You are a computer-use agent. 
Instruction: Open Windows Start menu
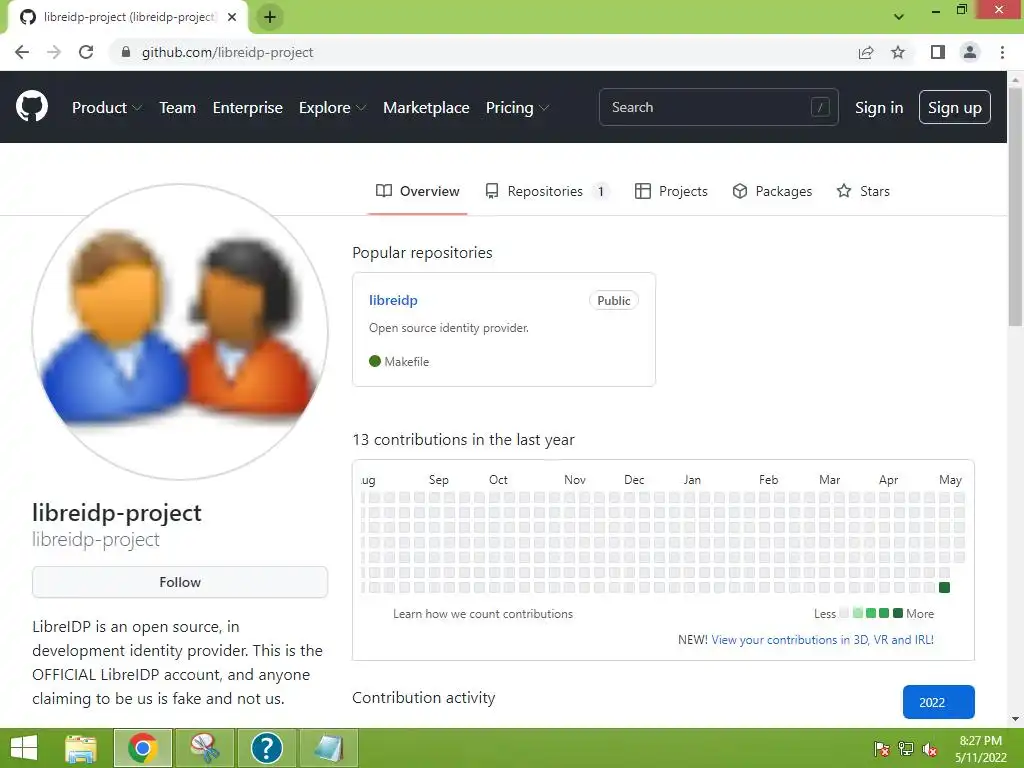[24, 748]
